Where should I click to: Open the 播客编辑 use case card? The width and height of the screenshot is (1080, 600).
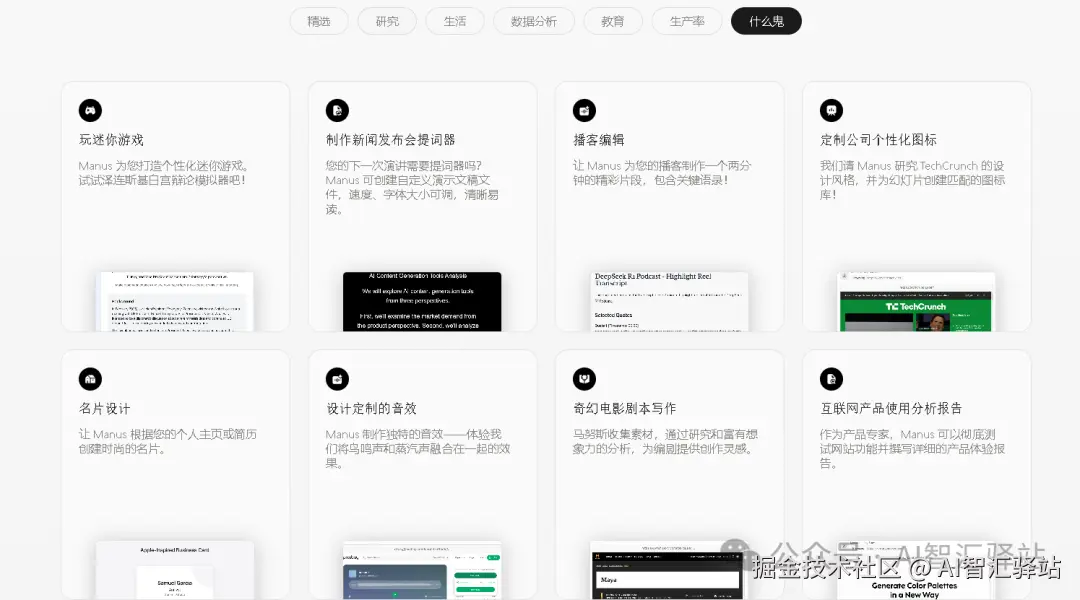670,205
